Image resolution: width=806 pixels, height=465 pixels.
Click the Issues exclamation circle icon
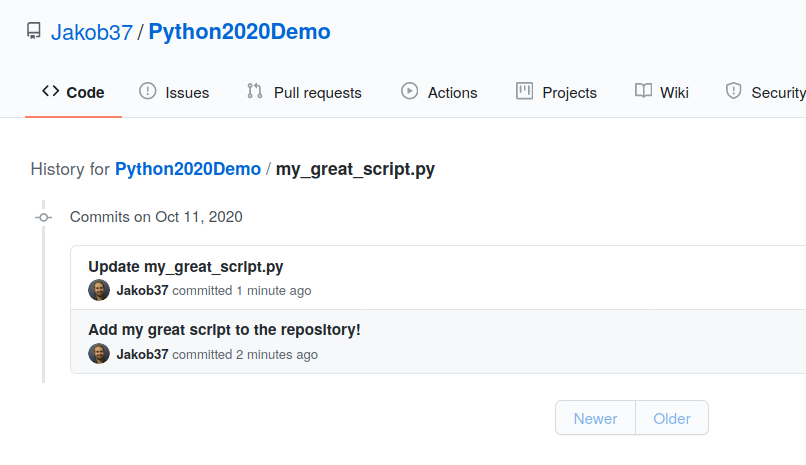point(148,91)
